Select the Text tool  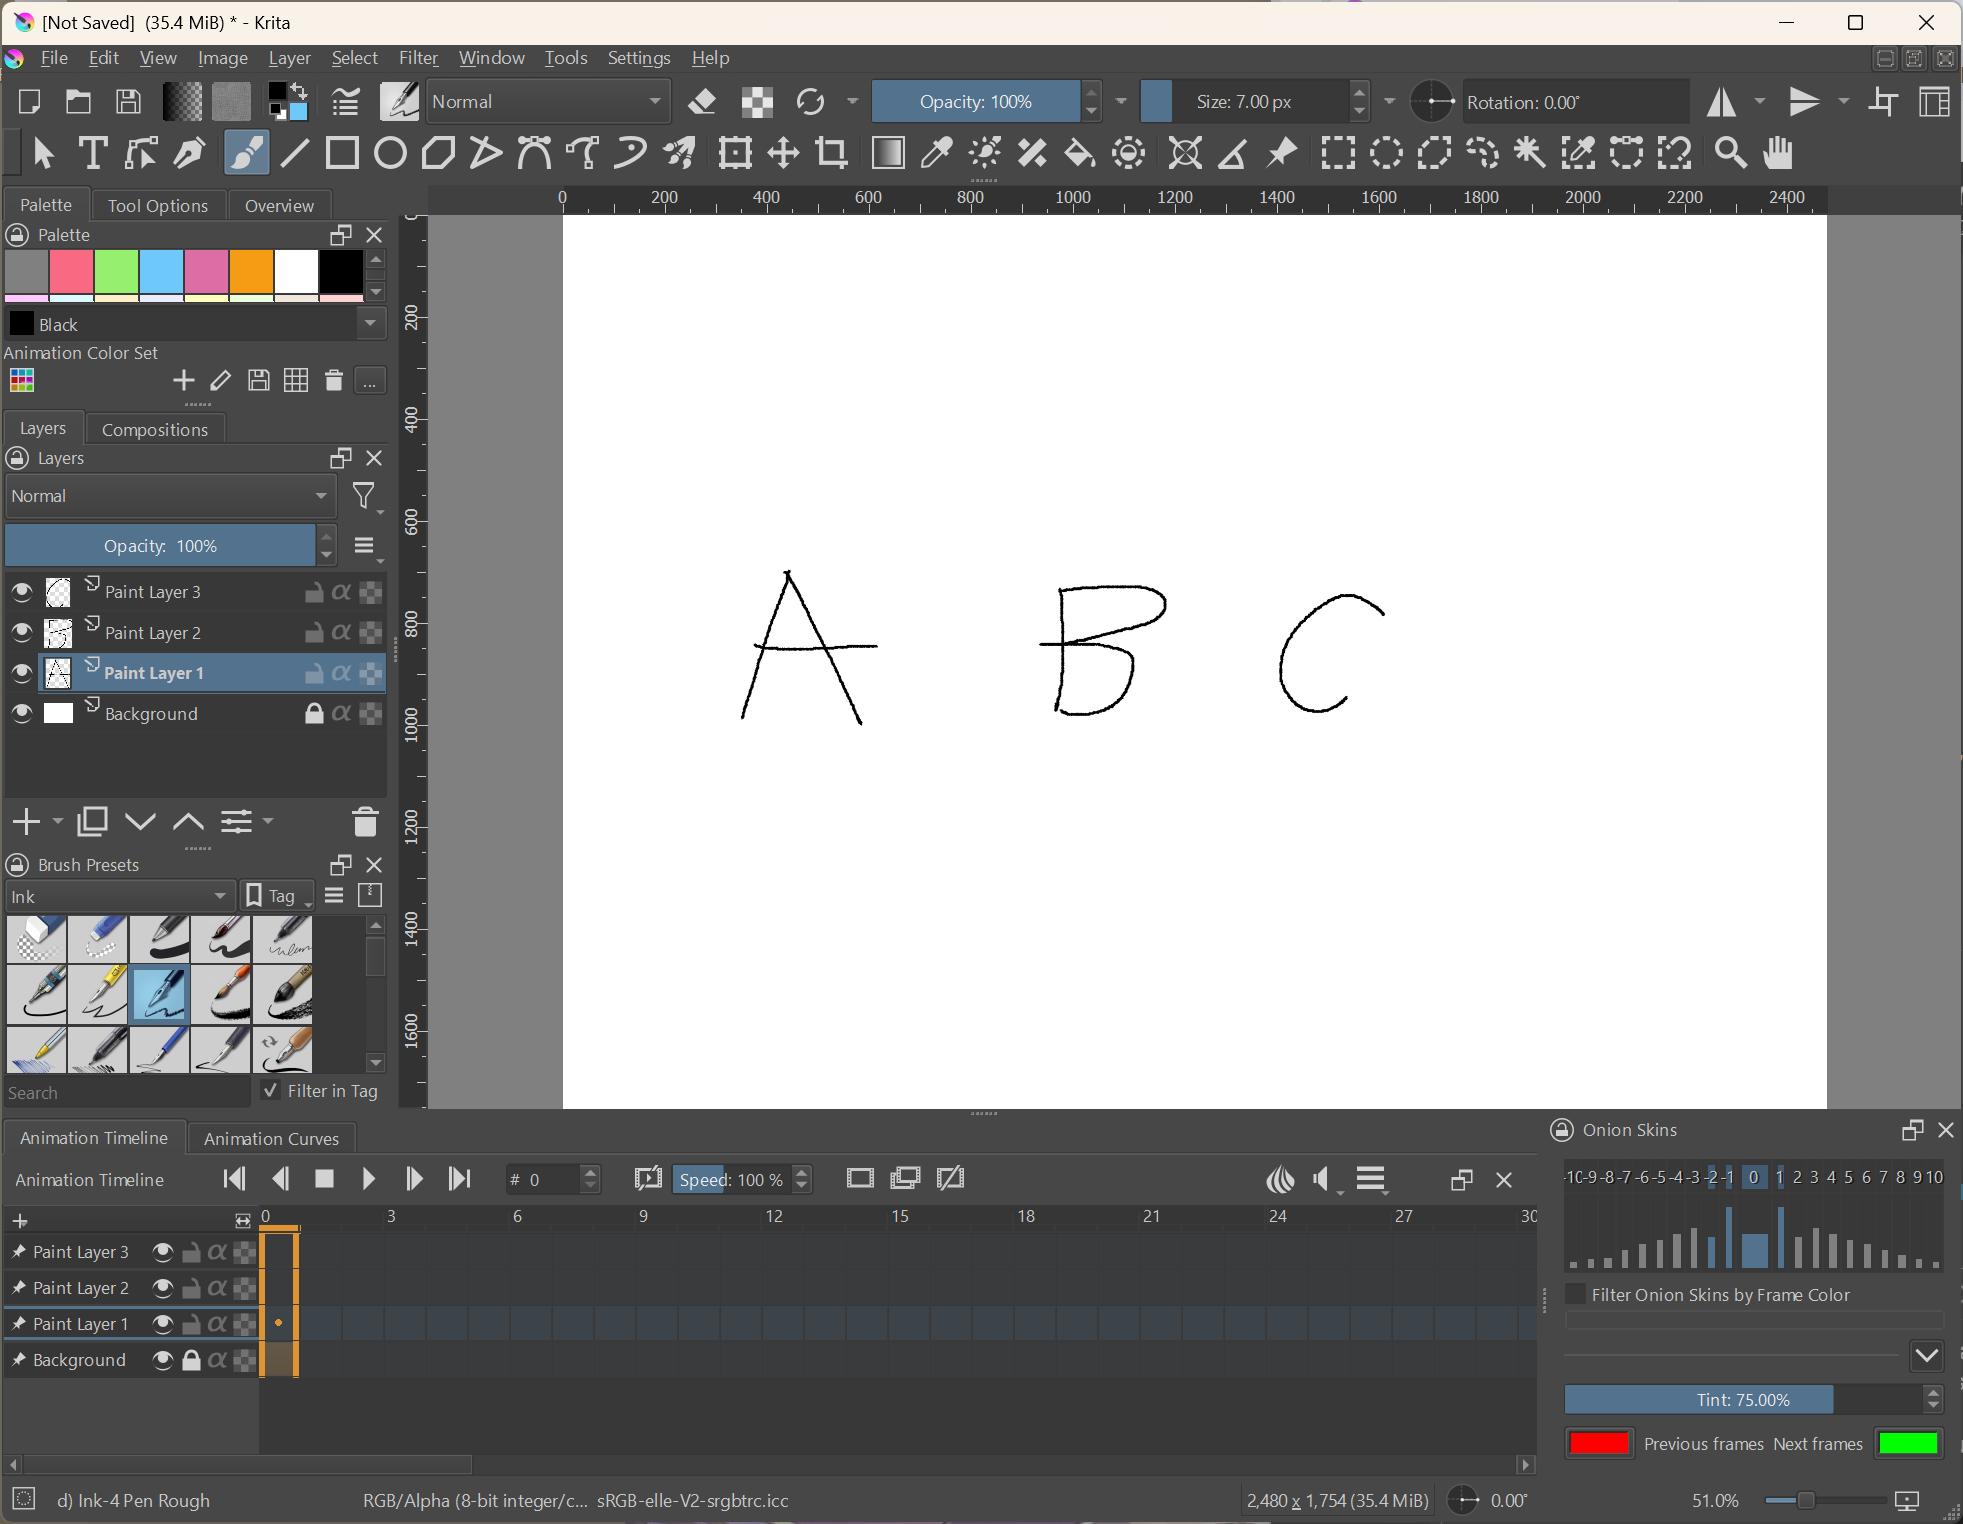tap(92, 153)
